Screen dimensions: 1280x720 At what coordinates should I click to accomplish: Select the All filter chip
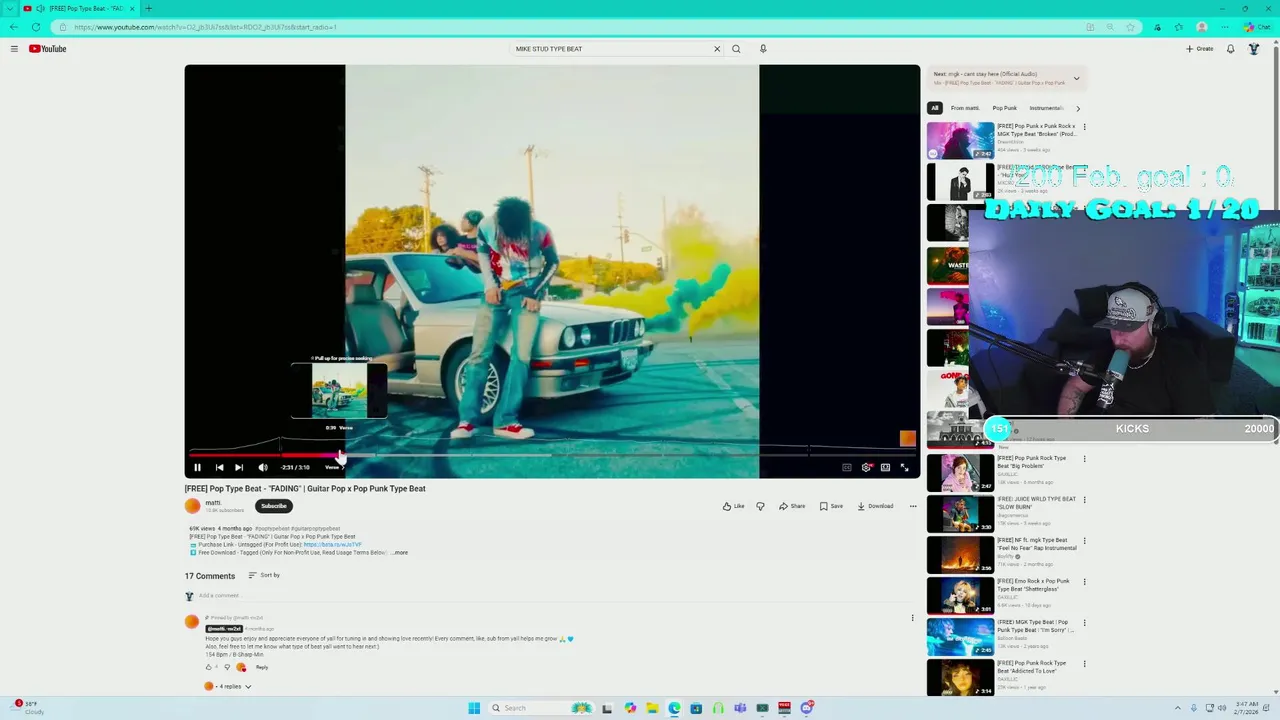pos(935,108)
